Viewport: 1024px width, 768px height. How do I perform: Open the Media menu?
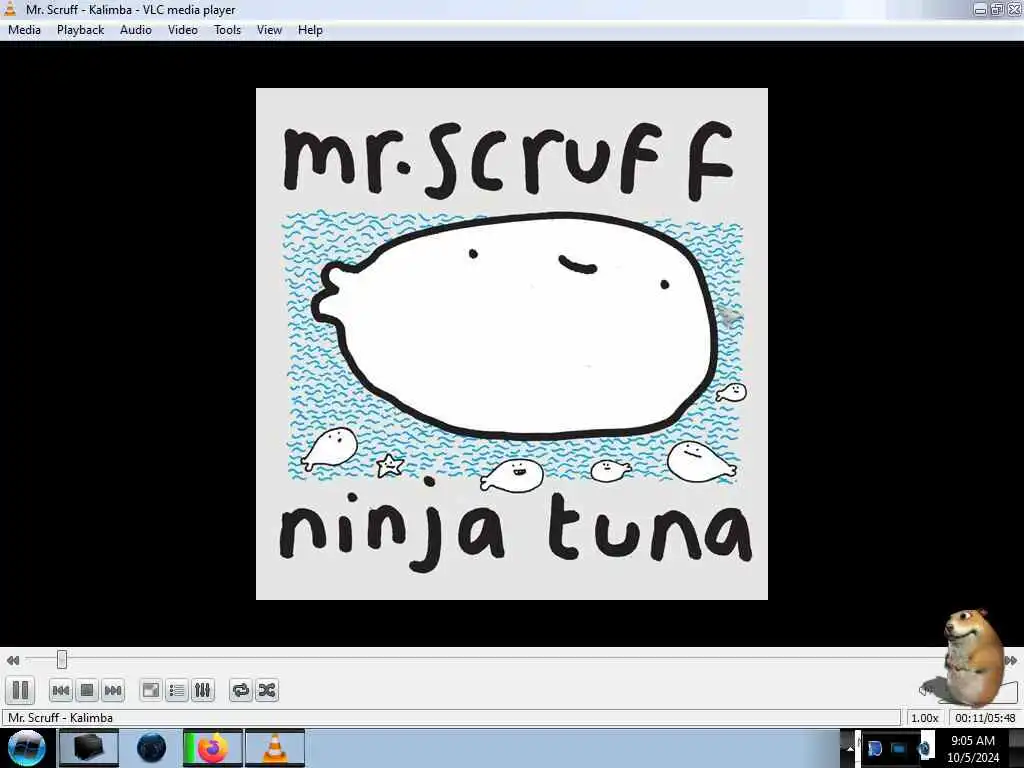24,30
